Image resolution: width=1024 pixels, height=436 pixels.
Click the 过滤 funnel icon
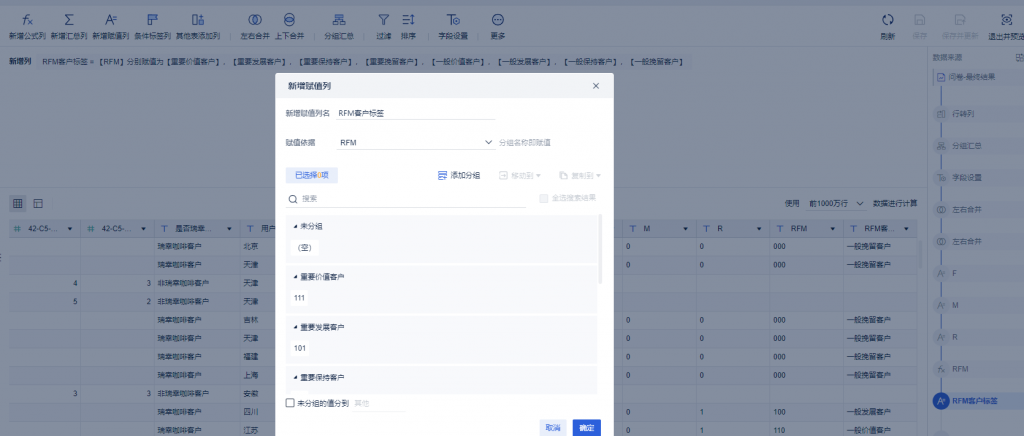point(384,20)
